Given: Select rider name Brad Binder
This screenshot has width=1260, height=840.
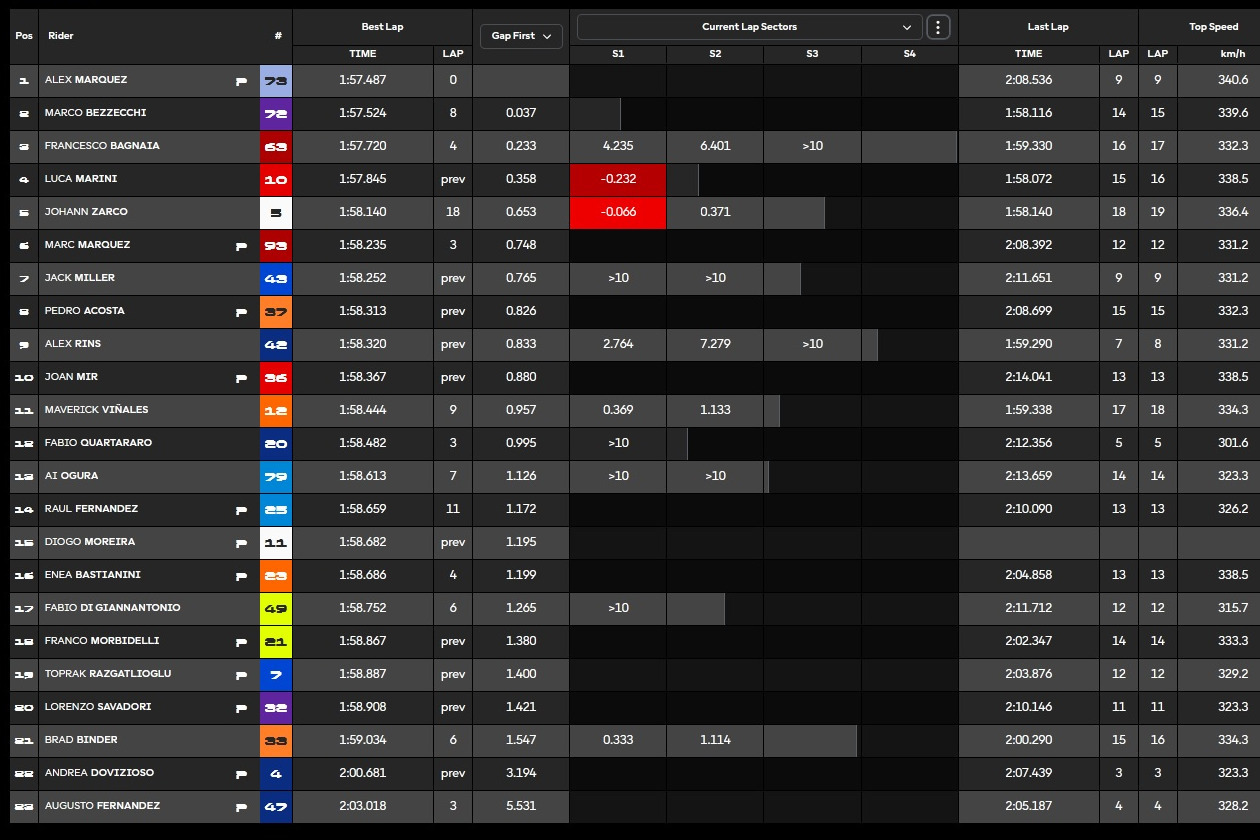Looking at the screenshot, I should coord(81,740).
